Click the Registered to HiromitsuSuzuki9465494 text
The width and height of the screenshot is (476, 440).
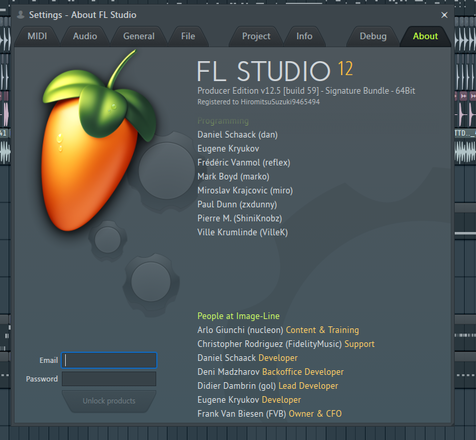click(258, 102)
